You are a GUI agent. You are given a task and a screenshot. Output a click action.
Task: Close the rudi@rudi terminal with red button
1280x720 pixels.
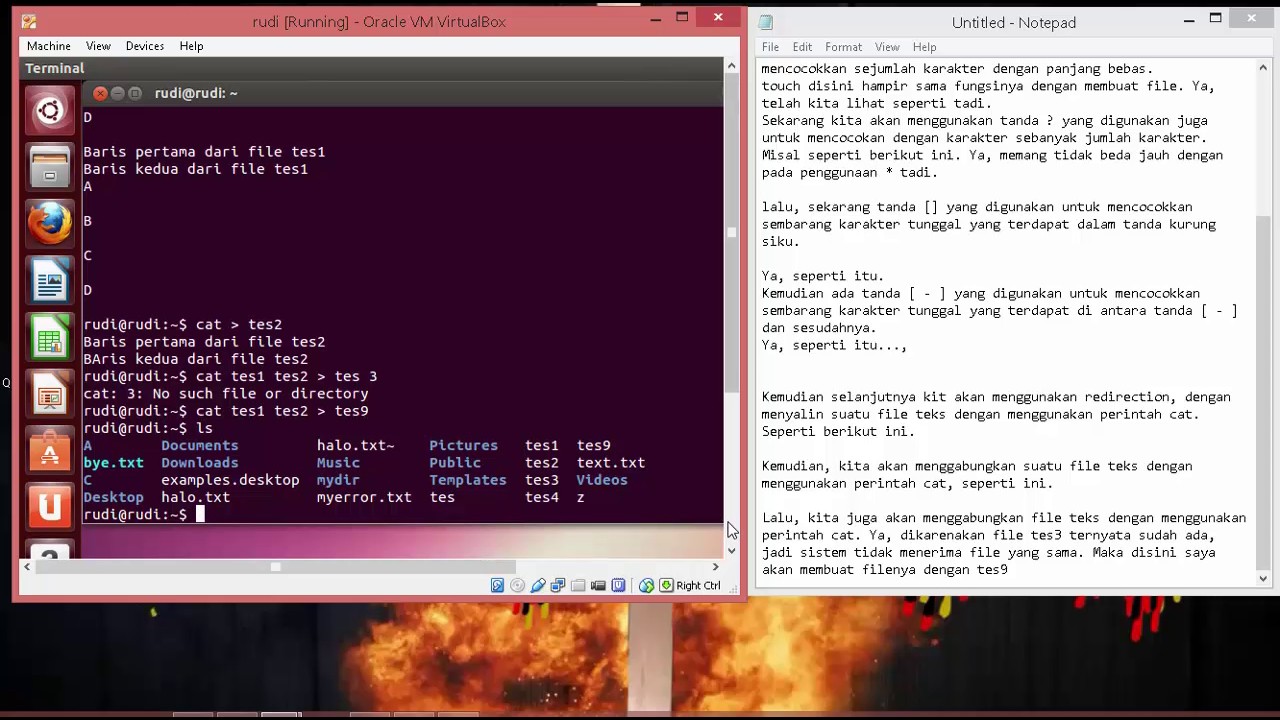coord(100,93)
